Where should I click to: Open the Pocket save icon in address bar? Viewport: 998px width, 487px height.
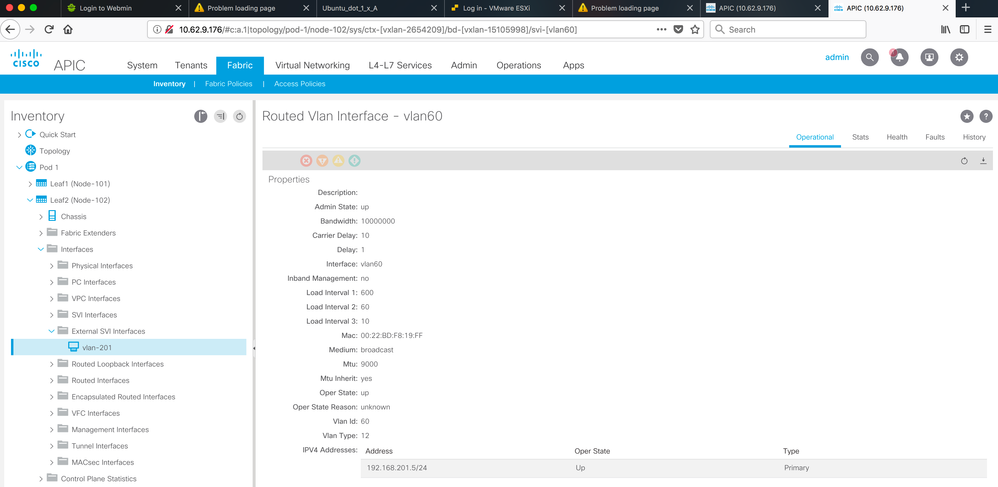pos(678,29)
